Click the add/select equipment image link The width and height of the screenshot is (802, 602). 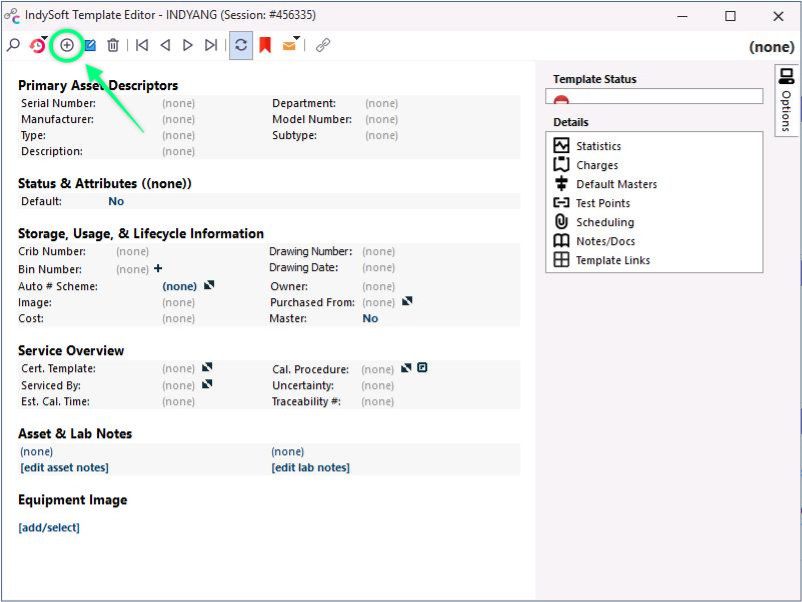point(49,527)
